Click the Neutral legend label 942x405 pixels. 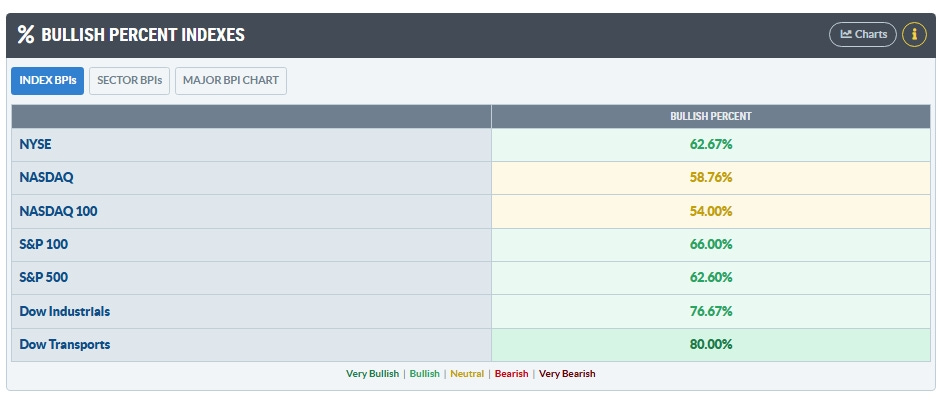coord(467,374)
